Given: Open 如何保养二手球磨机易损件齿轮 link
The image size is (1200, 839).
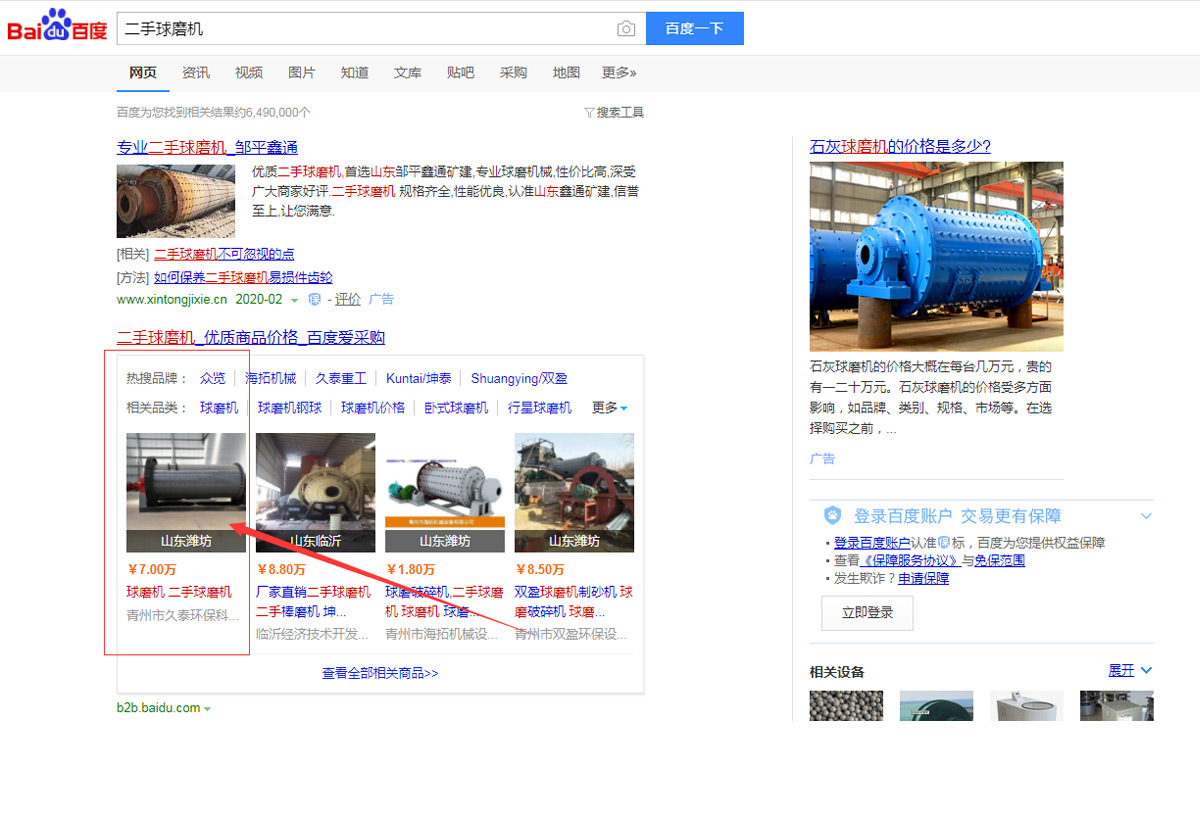Looking at the screenshot, I should coord(243,278).
